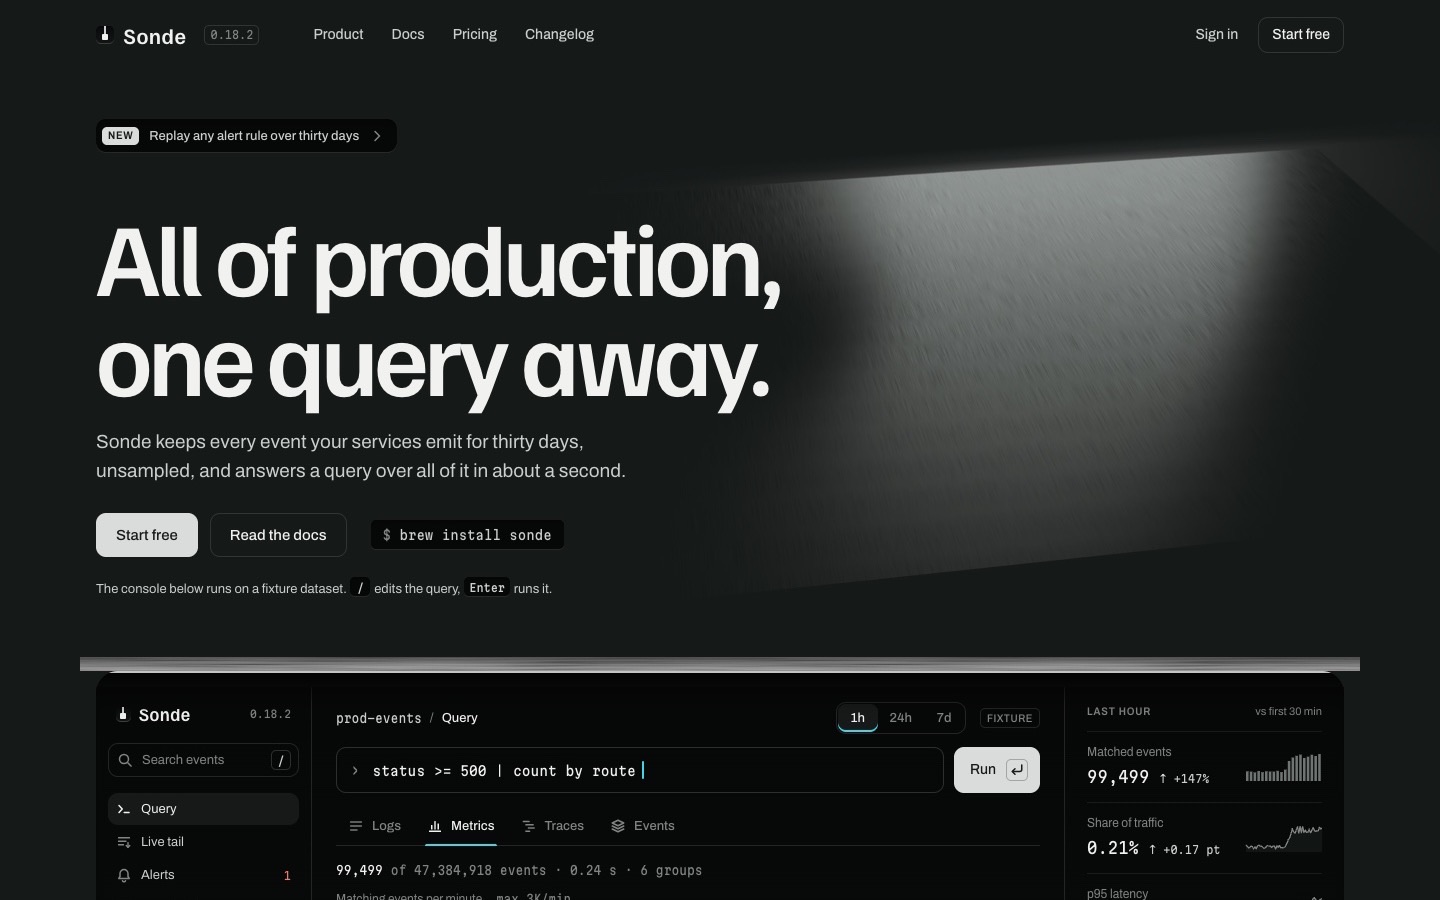Click the Sign in link
1440x900 pixels.
pyautogui.click(x=1216, y=34)
